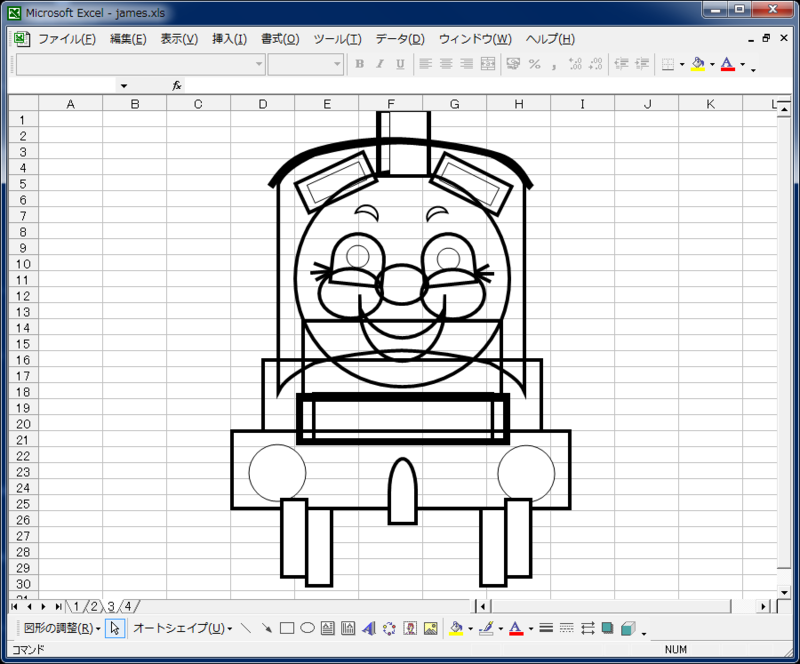Expand the formatting toolbar Fill Color arrow

pos(712,64)
